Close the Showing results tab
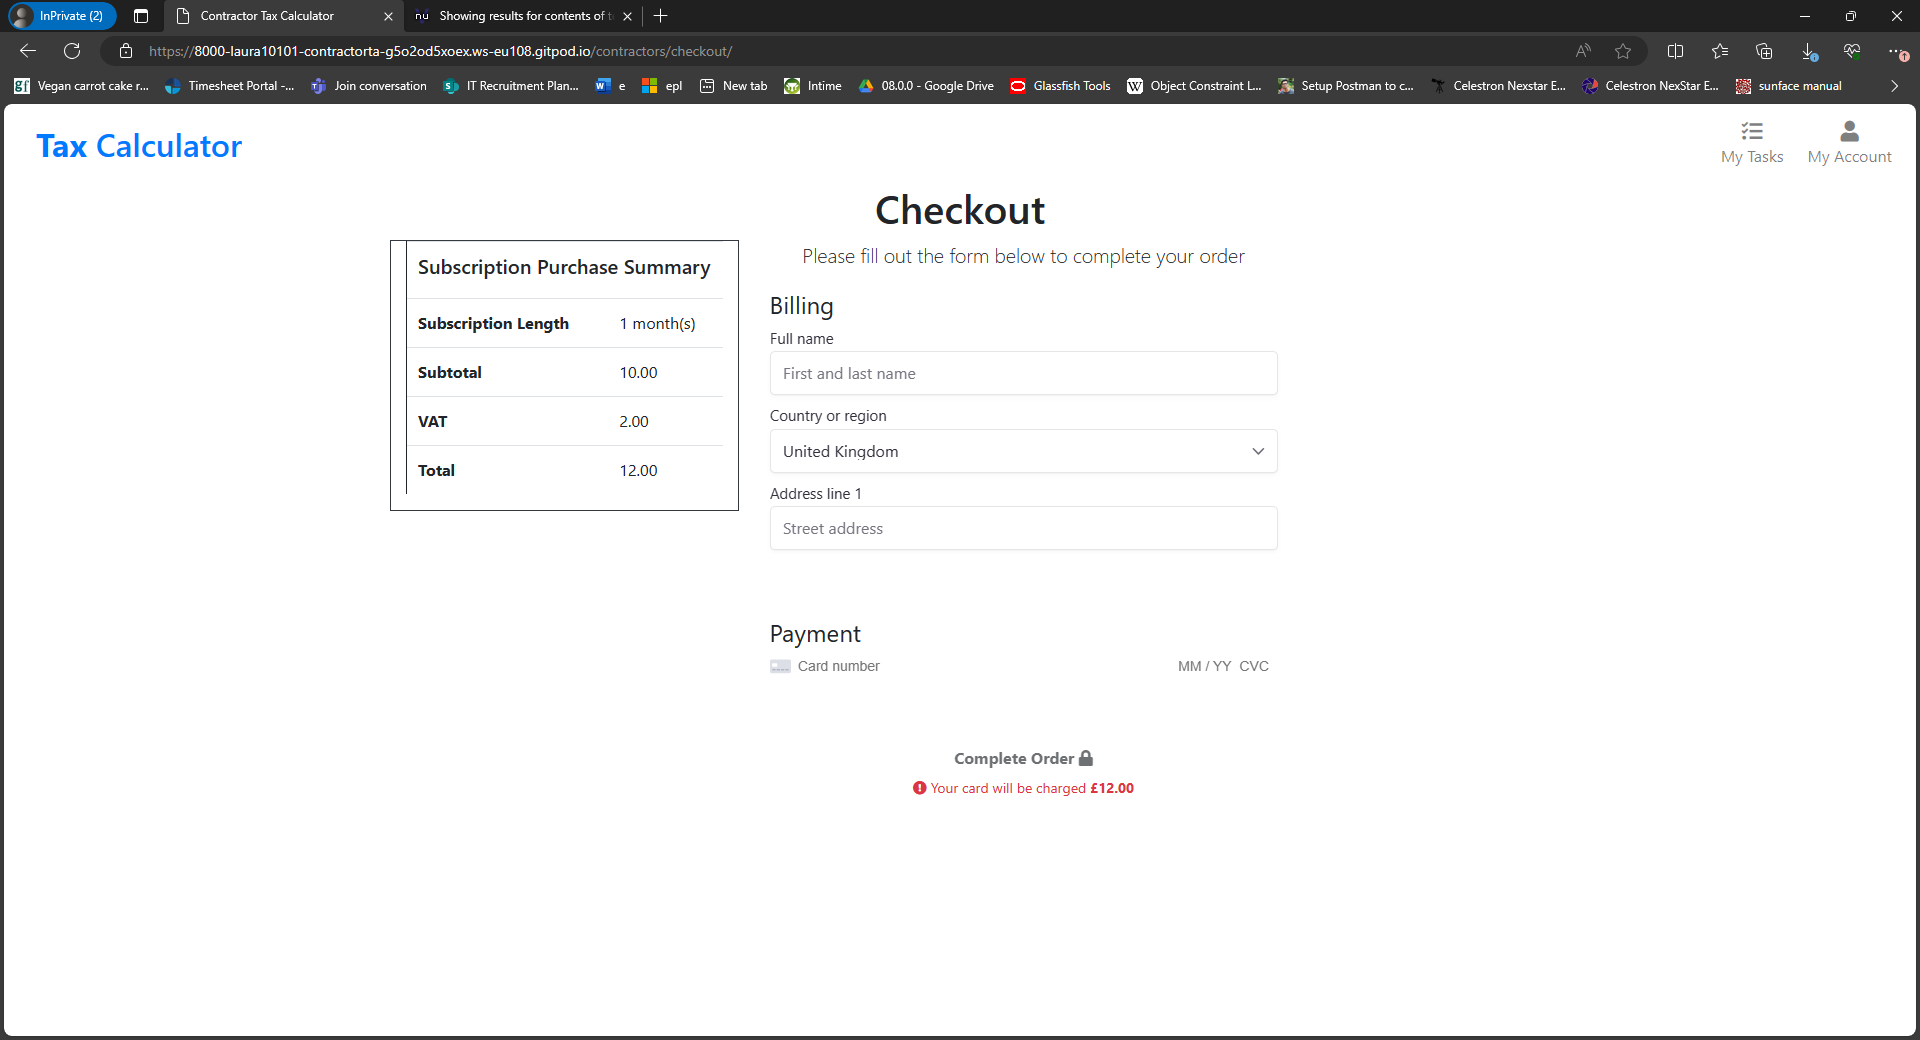The height and width of the screenshot is (1040, 1920). pyautogui.click(x=627, y=16)
